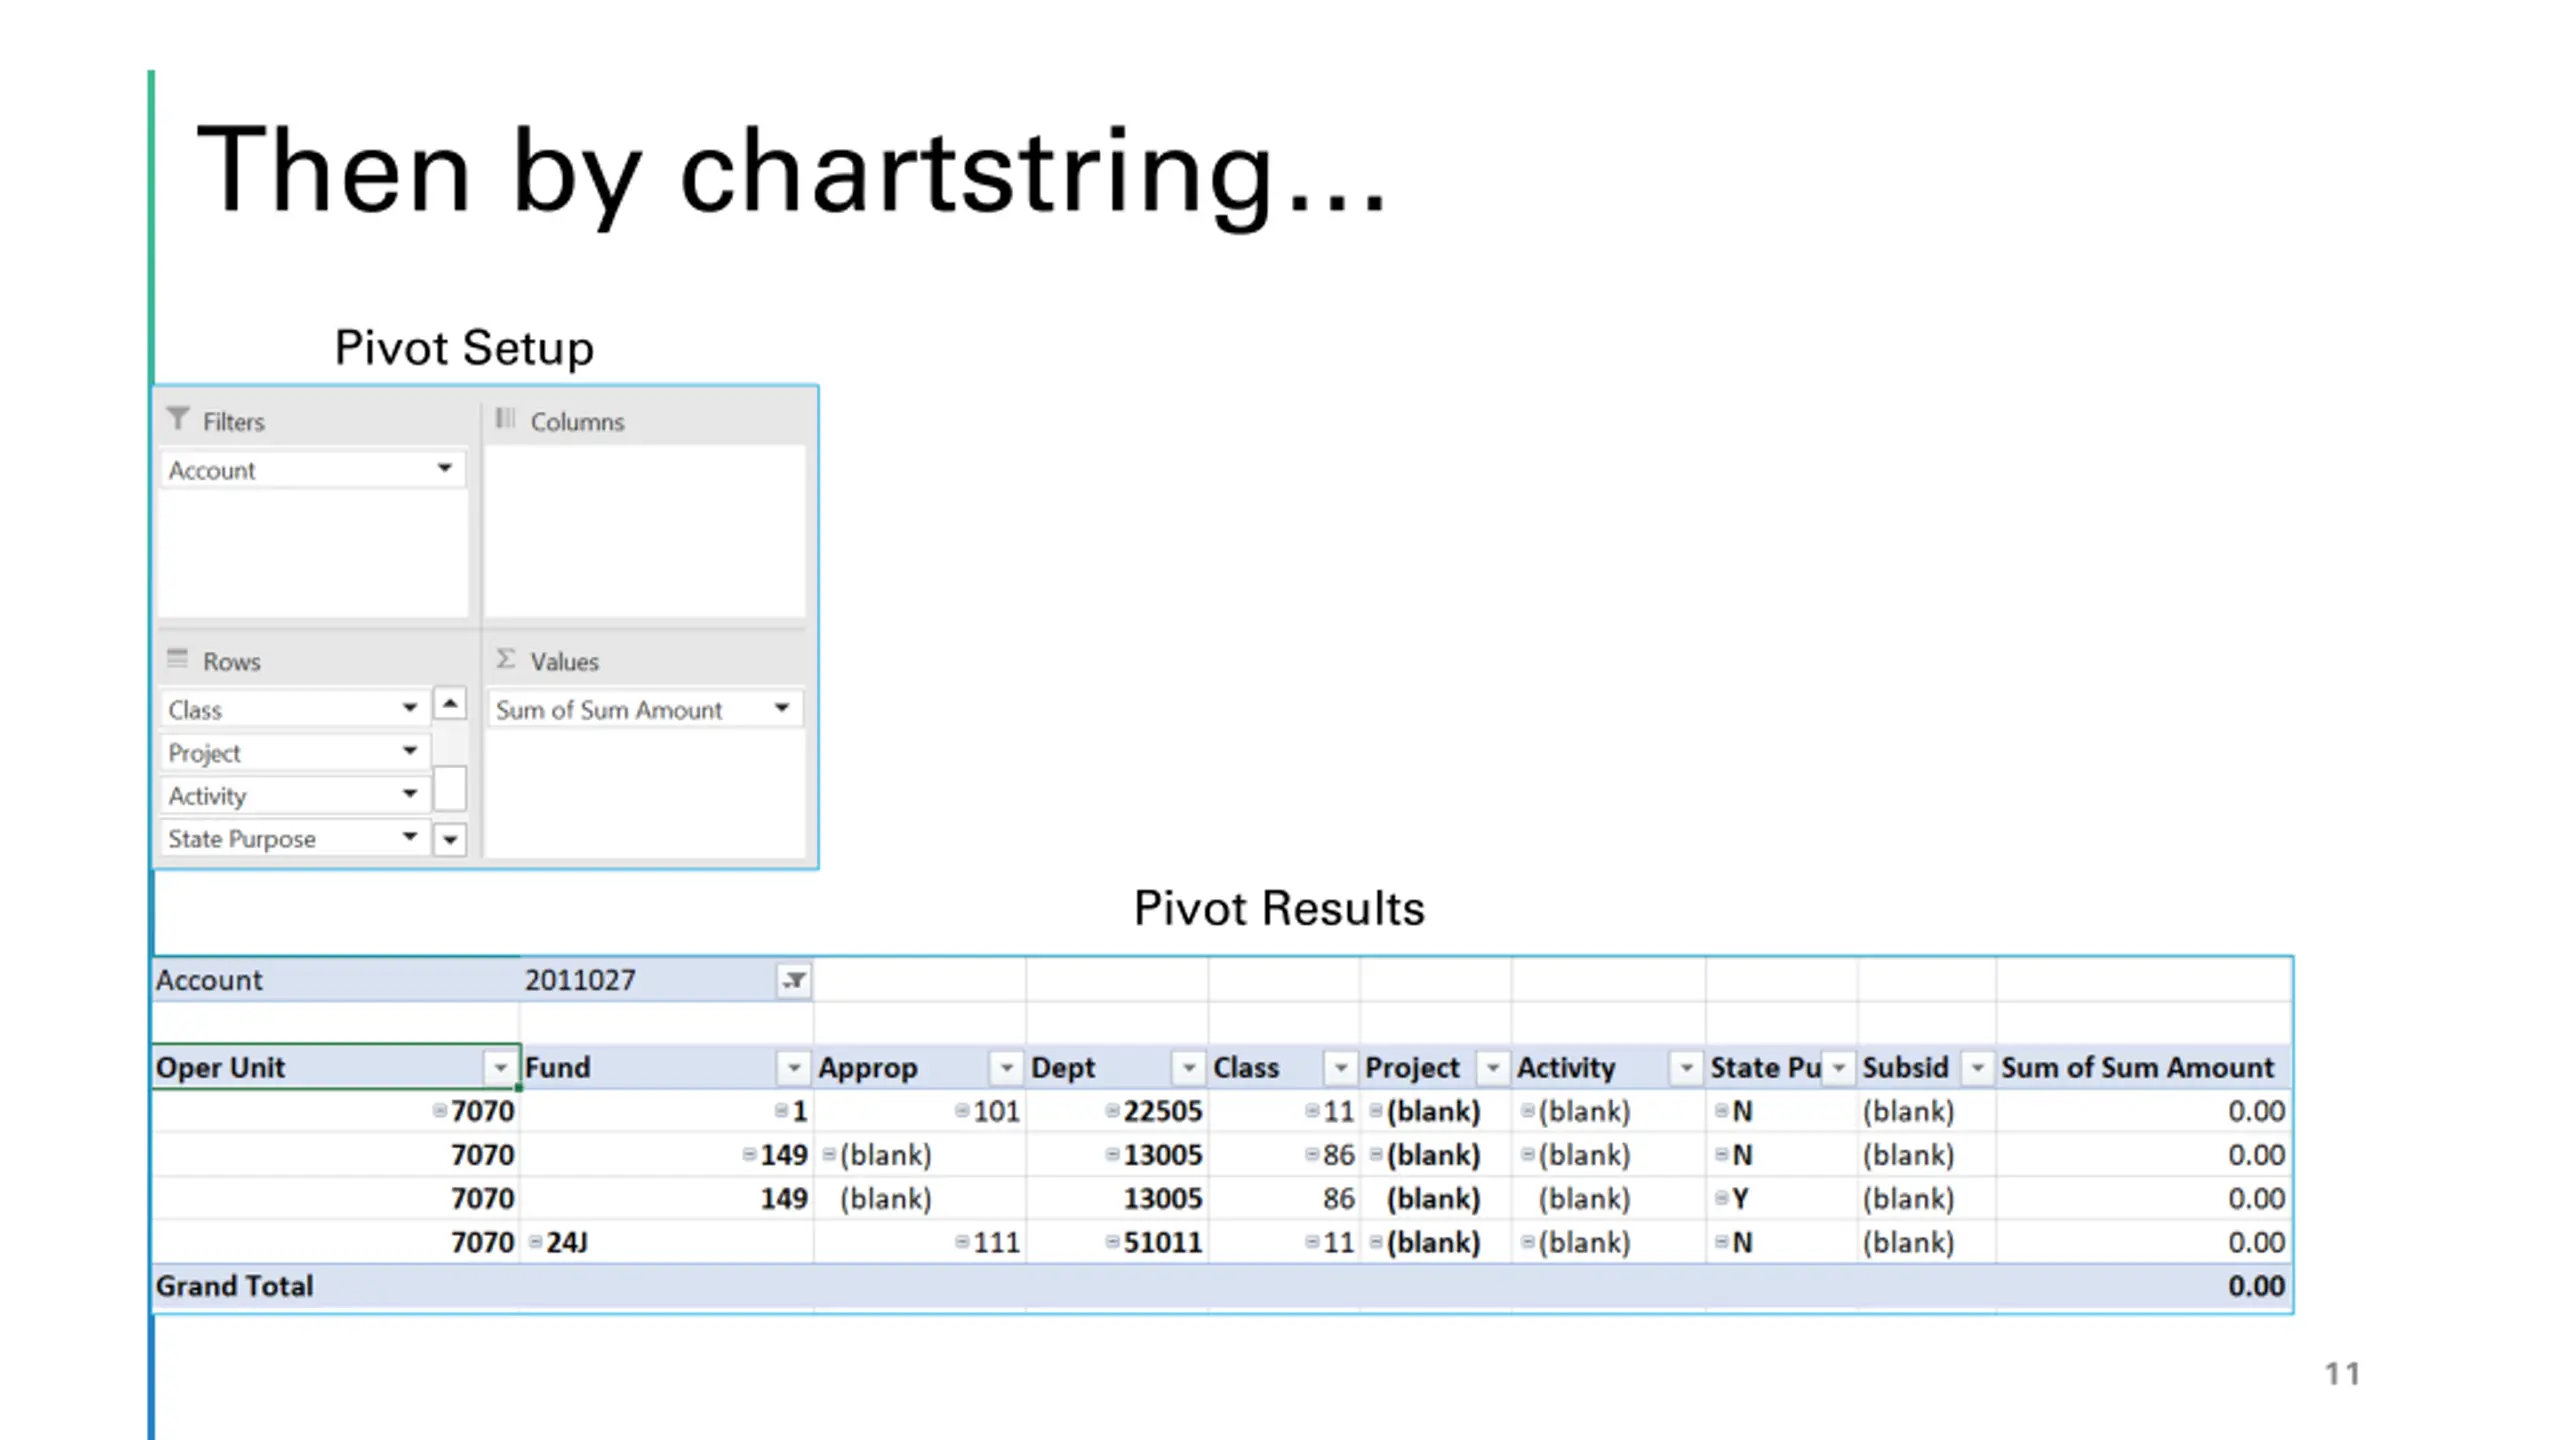The height and width of the screenshot is (1440, 2560).
Task: Click the Account filter funnel icon
Action: coord(794,981)
